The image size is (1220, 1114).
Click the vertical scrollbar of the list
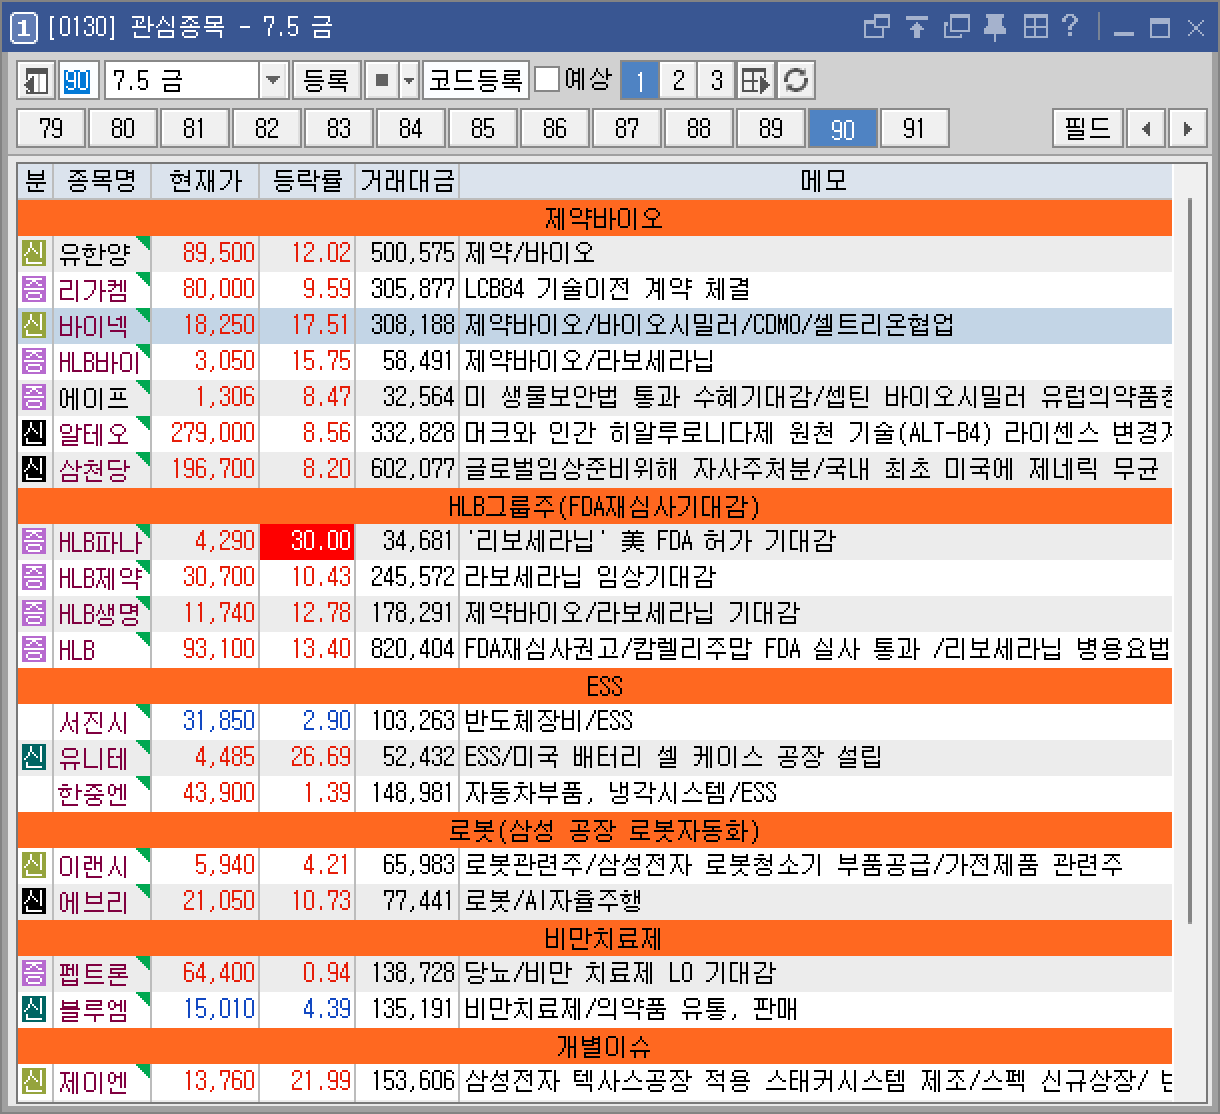point(1189,560)
